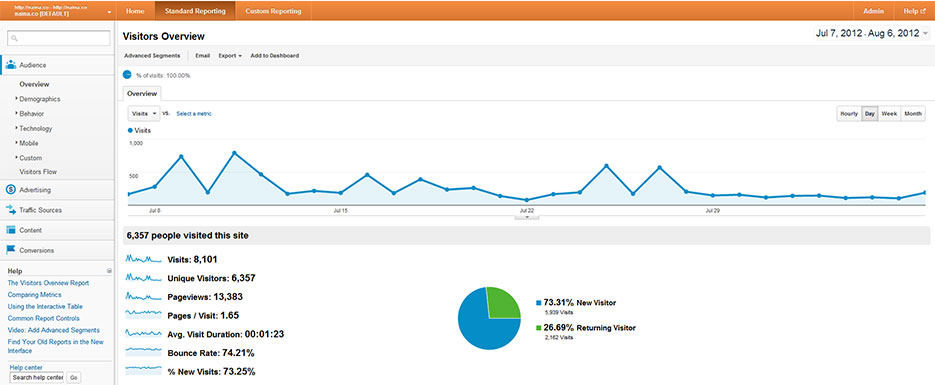The width and height of the screenshot is (935, 385).
Task: Open The Visitors Overview Report link
Action: pyautogui.click(x=48, y=283)
